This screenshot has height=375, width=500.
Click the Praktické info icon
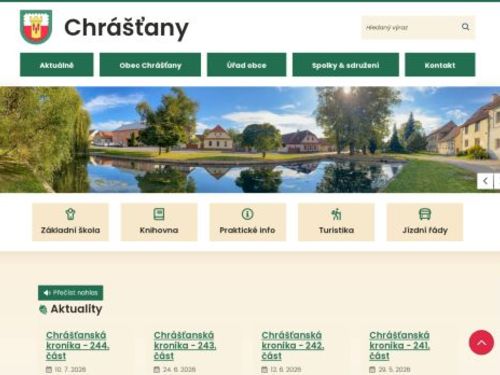click(247, 214)
